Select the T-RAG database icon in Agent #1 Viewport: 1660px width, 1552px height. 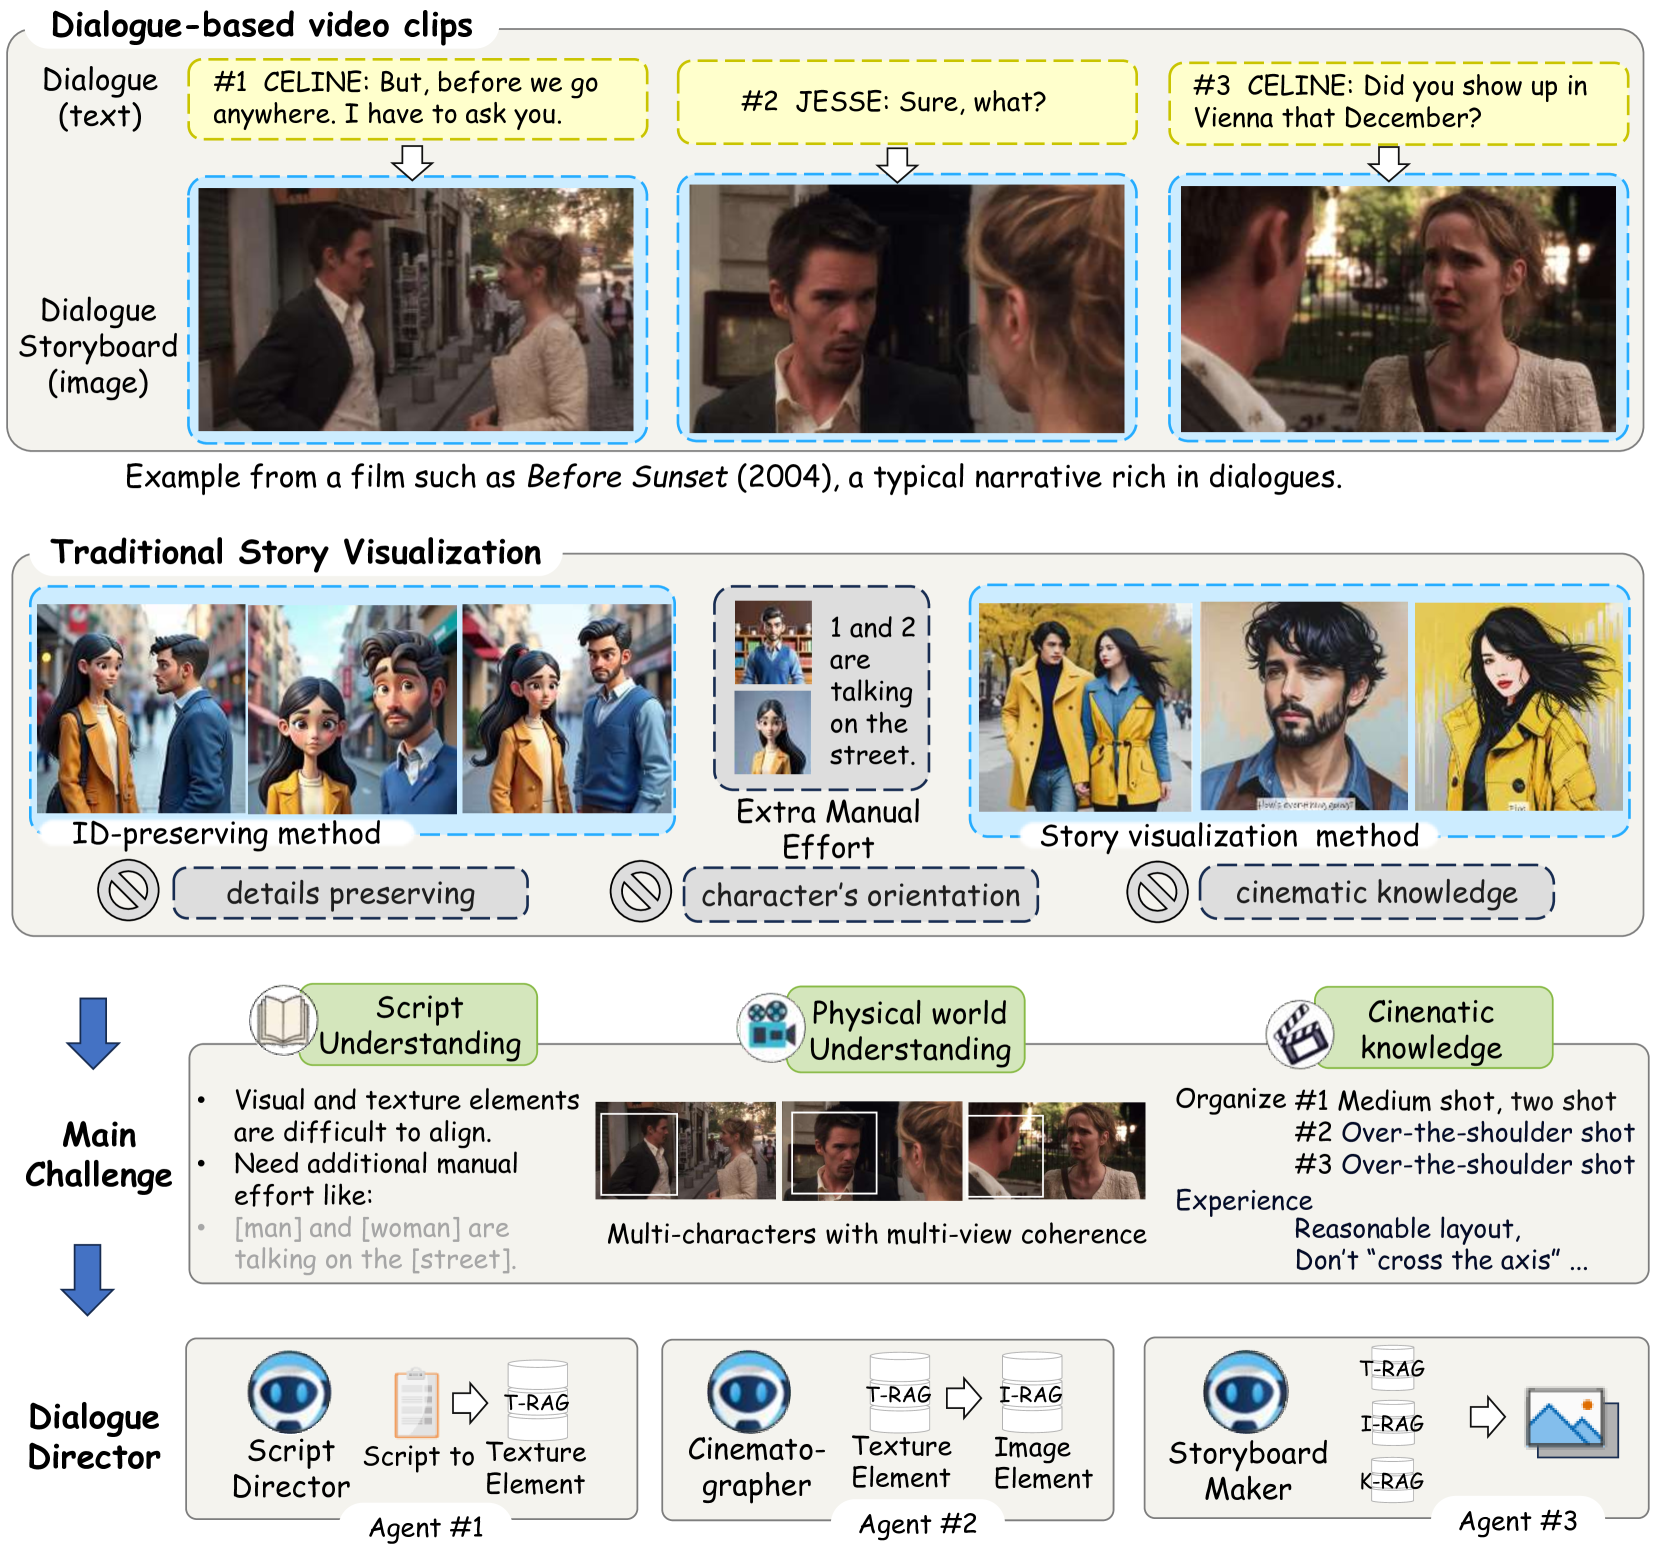click(537, 1400)
